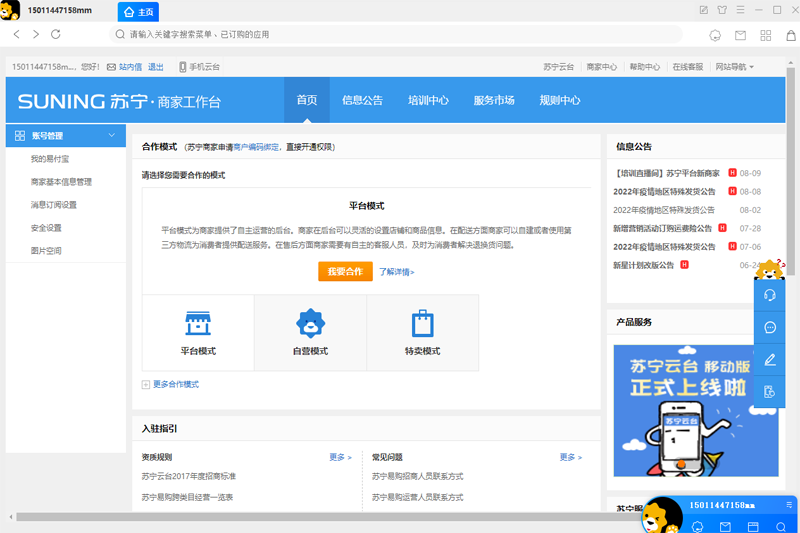Expand 网站导航 dropdown
This screenshot has height=533, width=800.
pos(734,67)
